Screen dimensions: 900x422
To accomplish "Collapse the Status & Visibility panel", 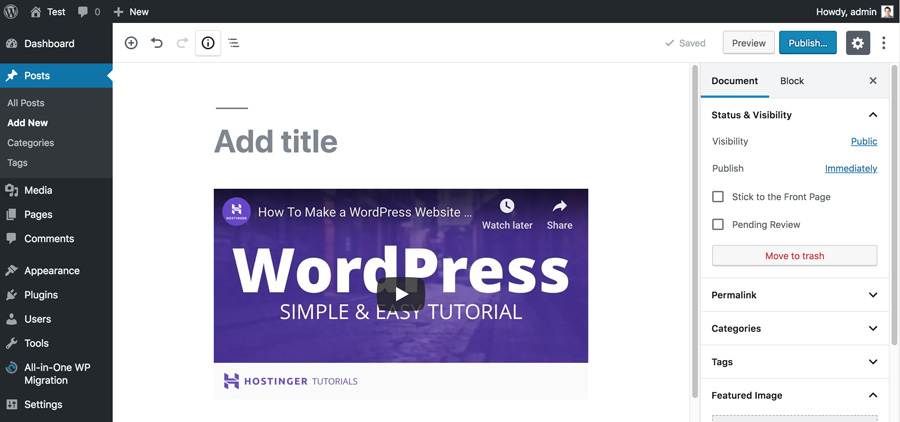I will [794, 115].
